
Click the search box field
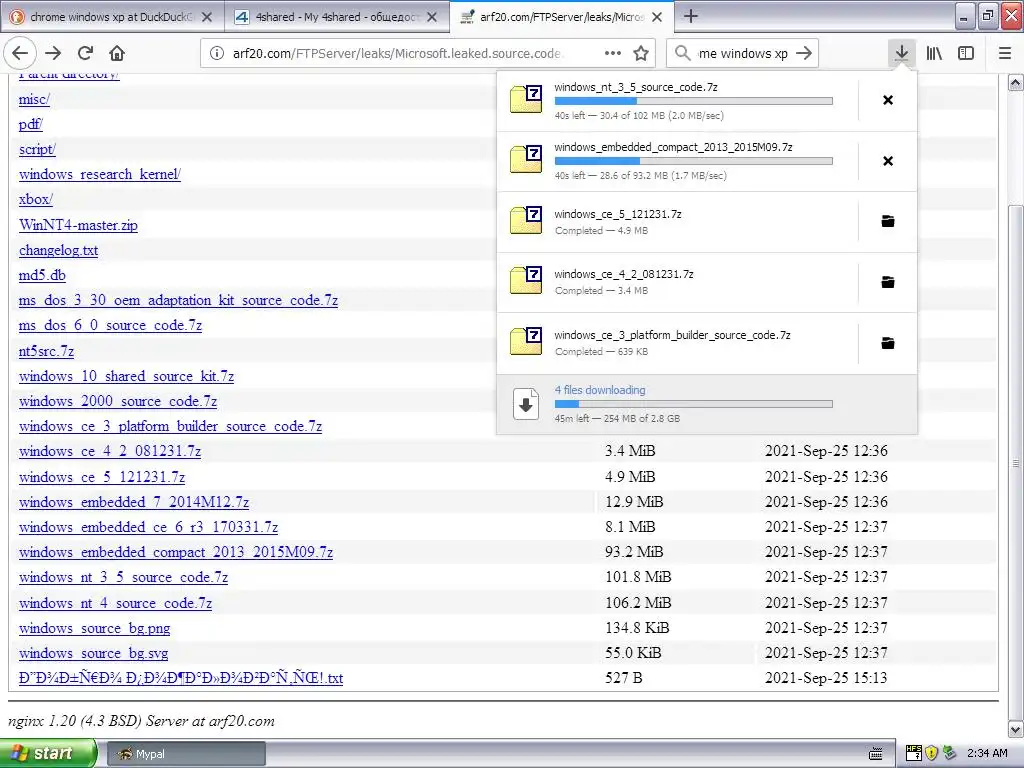pos(743,54)
